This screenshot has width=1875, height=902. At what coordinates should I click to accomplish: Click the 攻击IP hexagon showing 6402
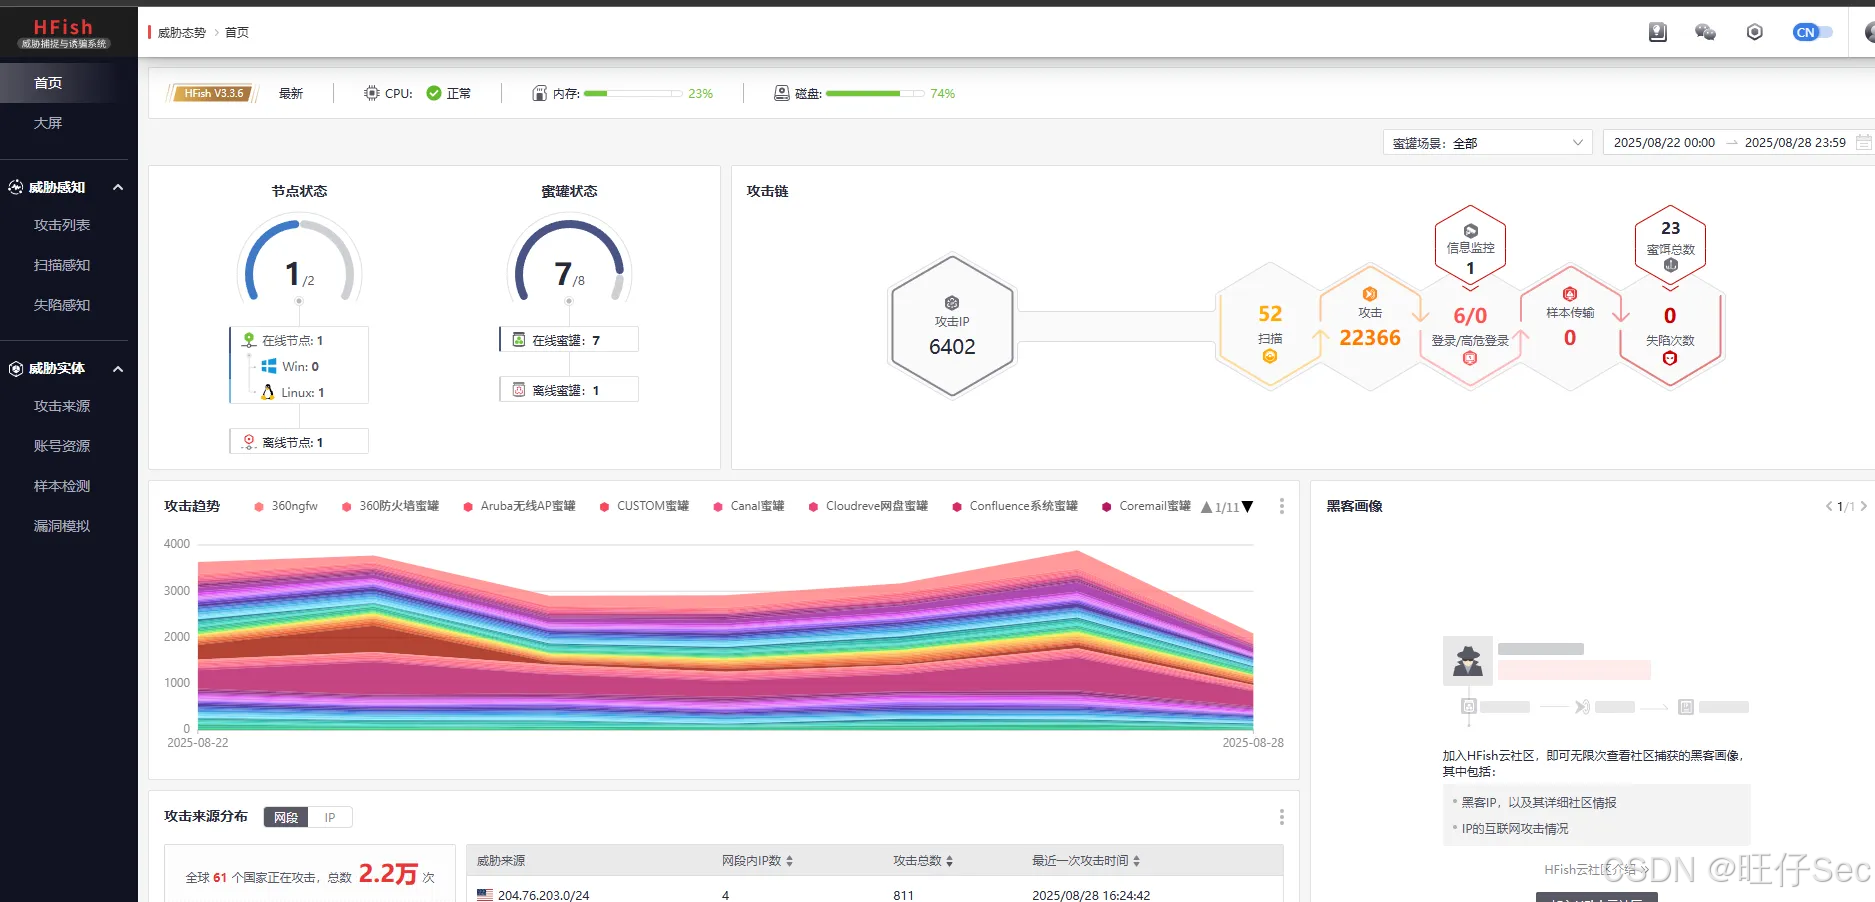coord(952,327)
